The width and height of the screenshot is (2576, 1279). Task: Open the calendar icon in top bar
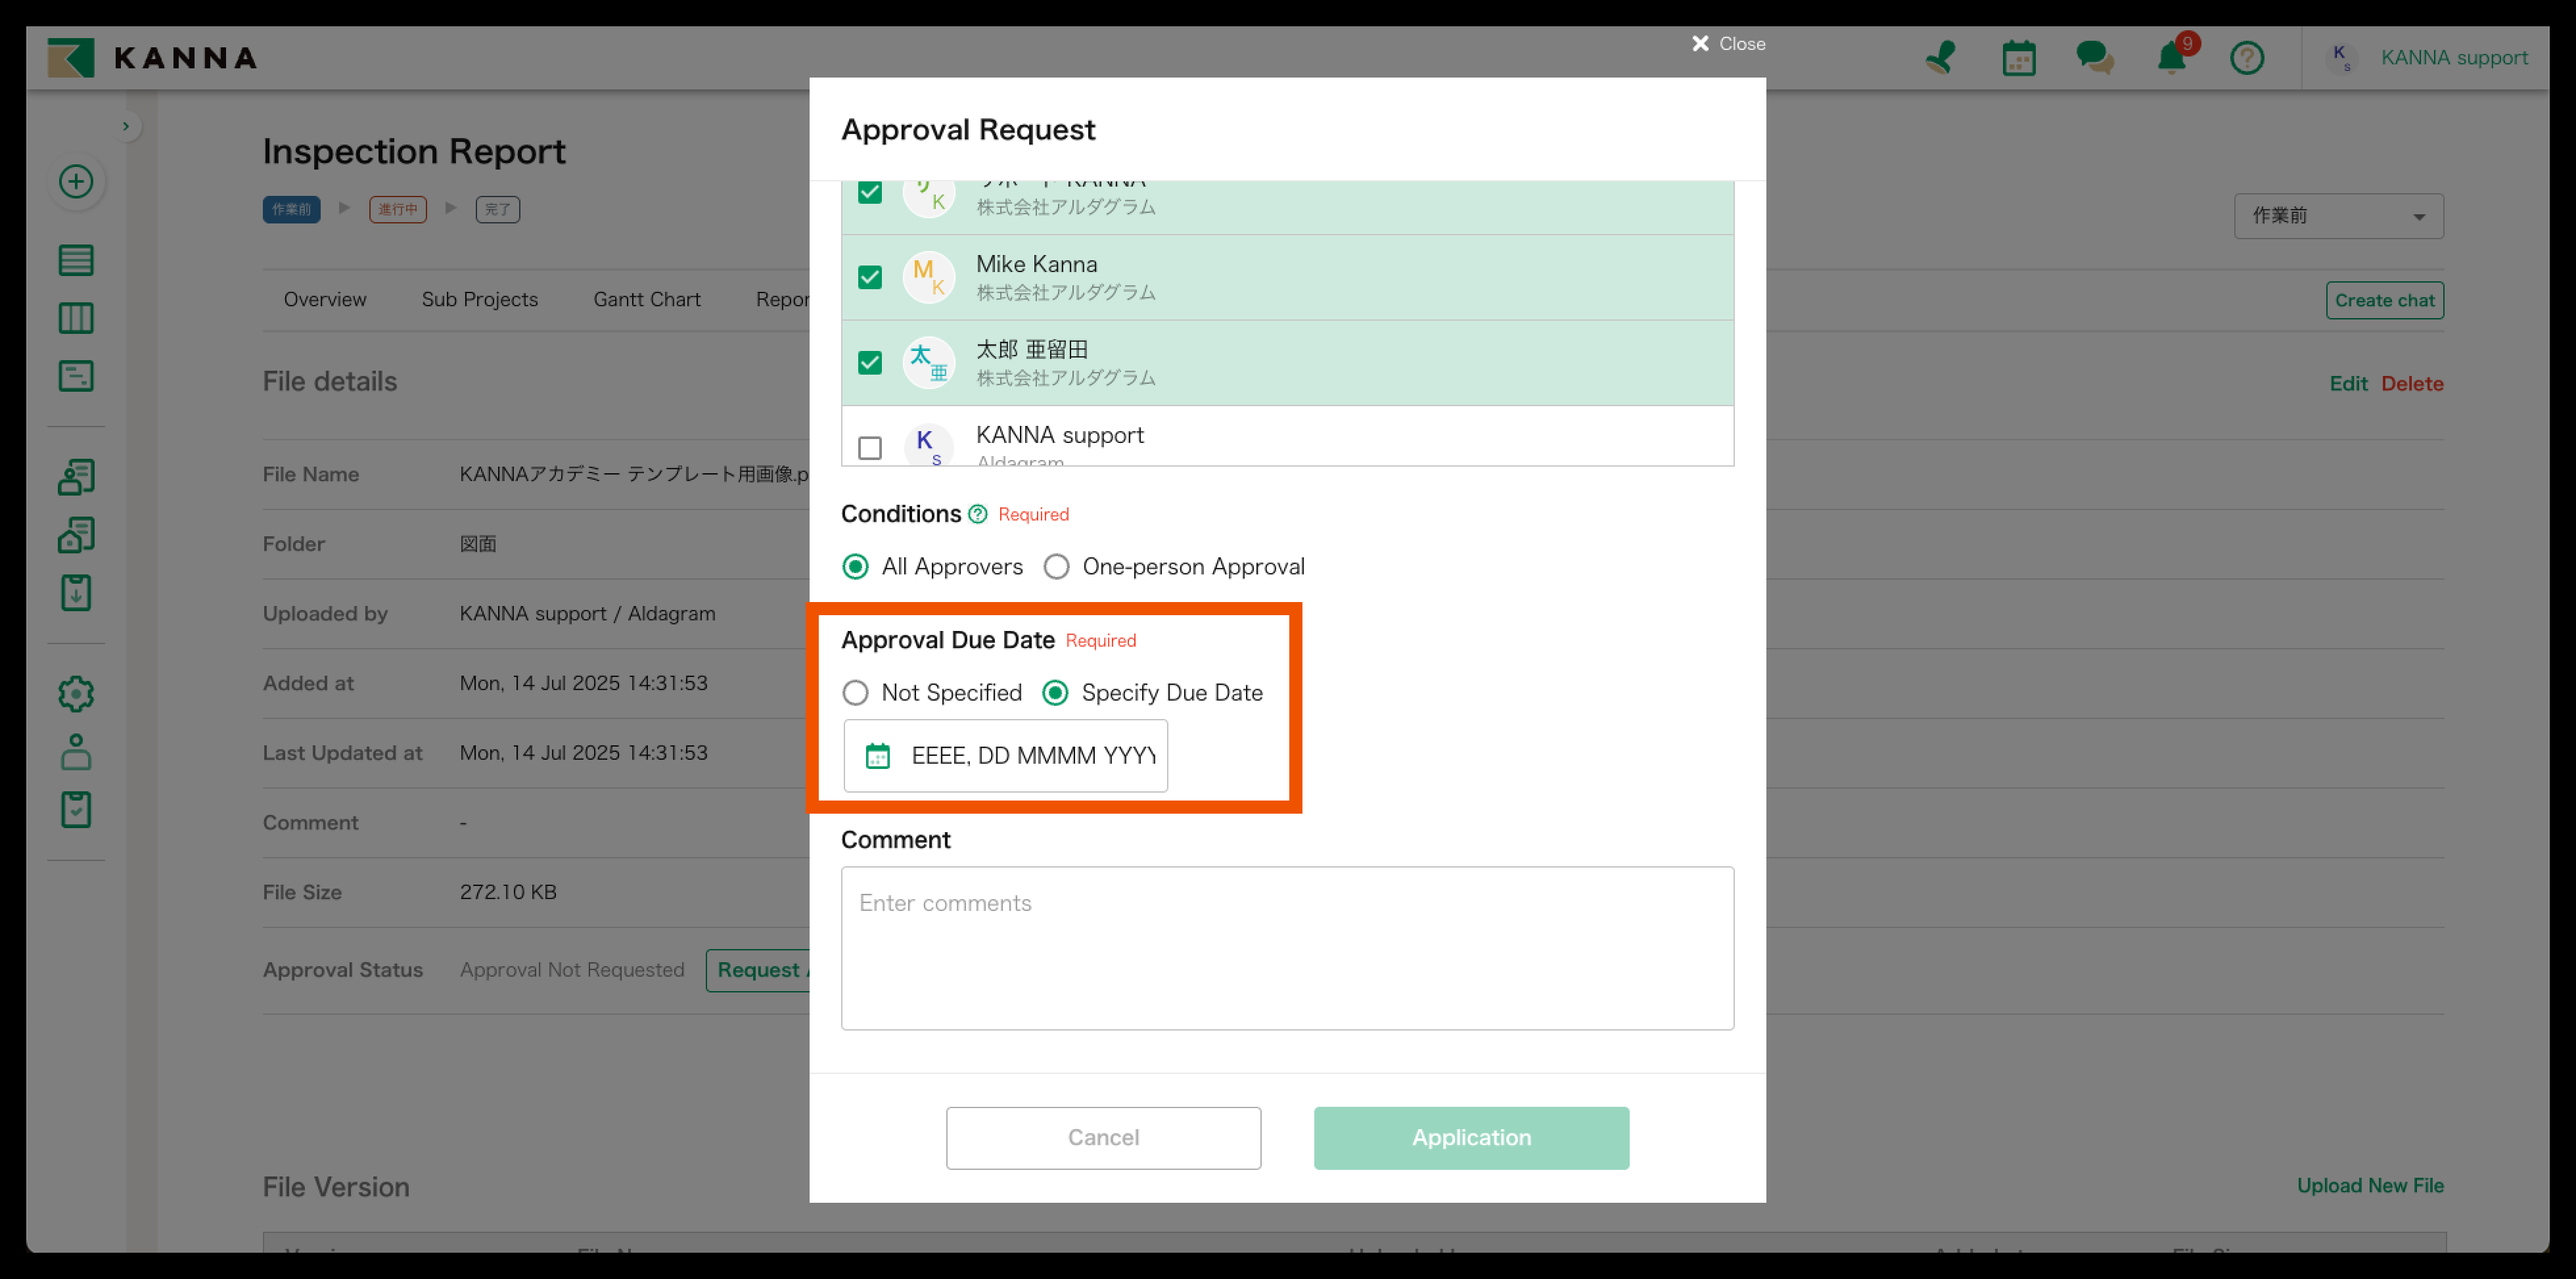pyautogui.click(x=2018, y=58)
